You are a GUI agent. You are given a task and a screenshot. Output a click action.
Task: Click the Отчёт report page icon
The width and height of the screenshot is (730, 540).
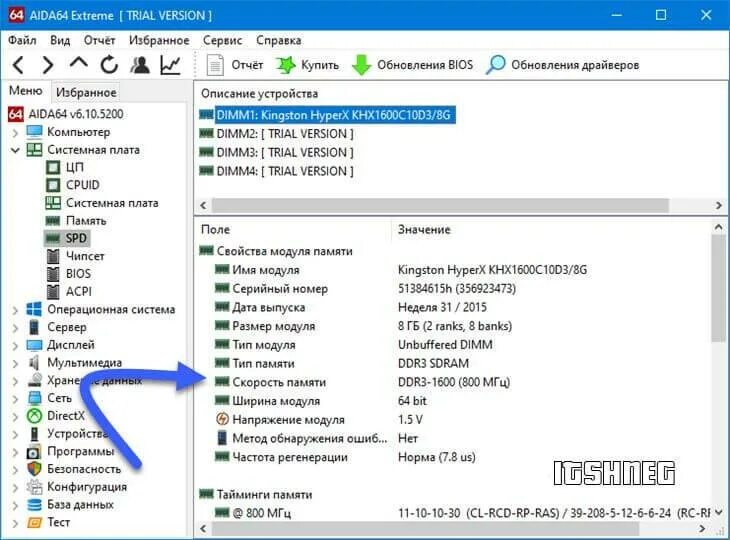click(215, 65)
